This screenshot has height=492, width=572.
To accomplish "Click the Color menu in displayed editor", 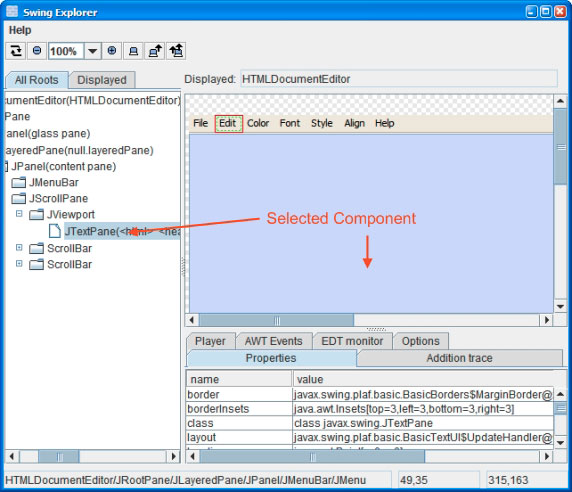I will 258,123.
